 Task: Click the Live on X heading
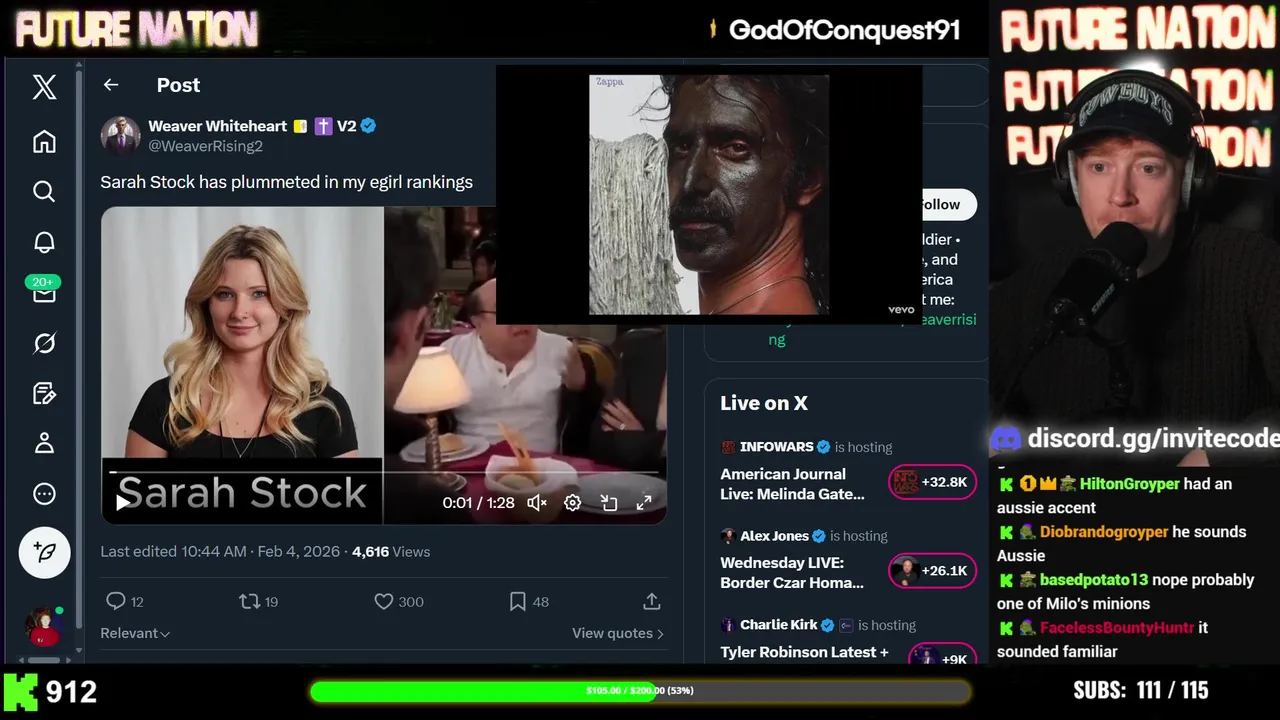764,403
